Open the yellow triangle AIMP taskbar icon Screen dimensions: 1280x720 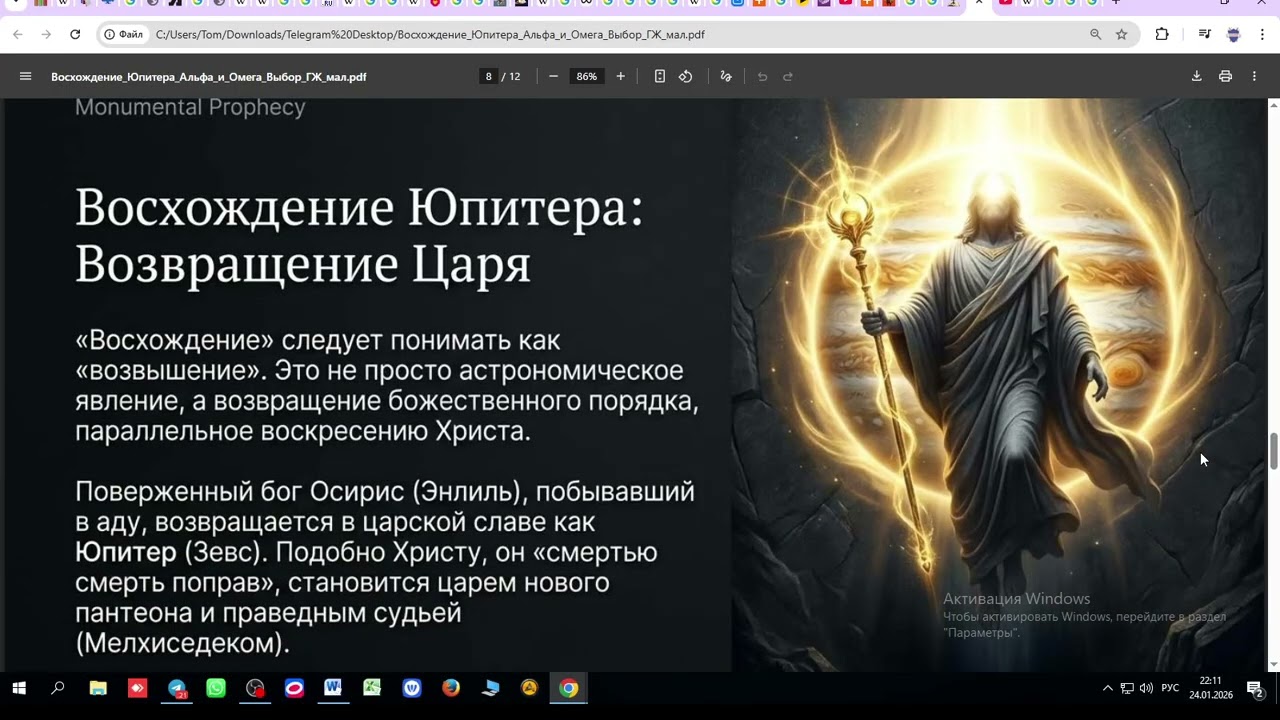pos(529,688)
